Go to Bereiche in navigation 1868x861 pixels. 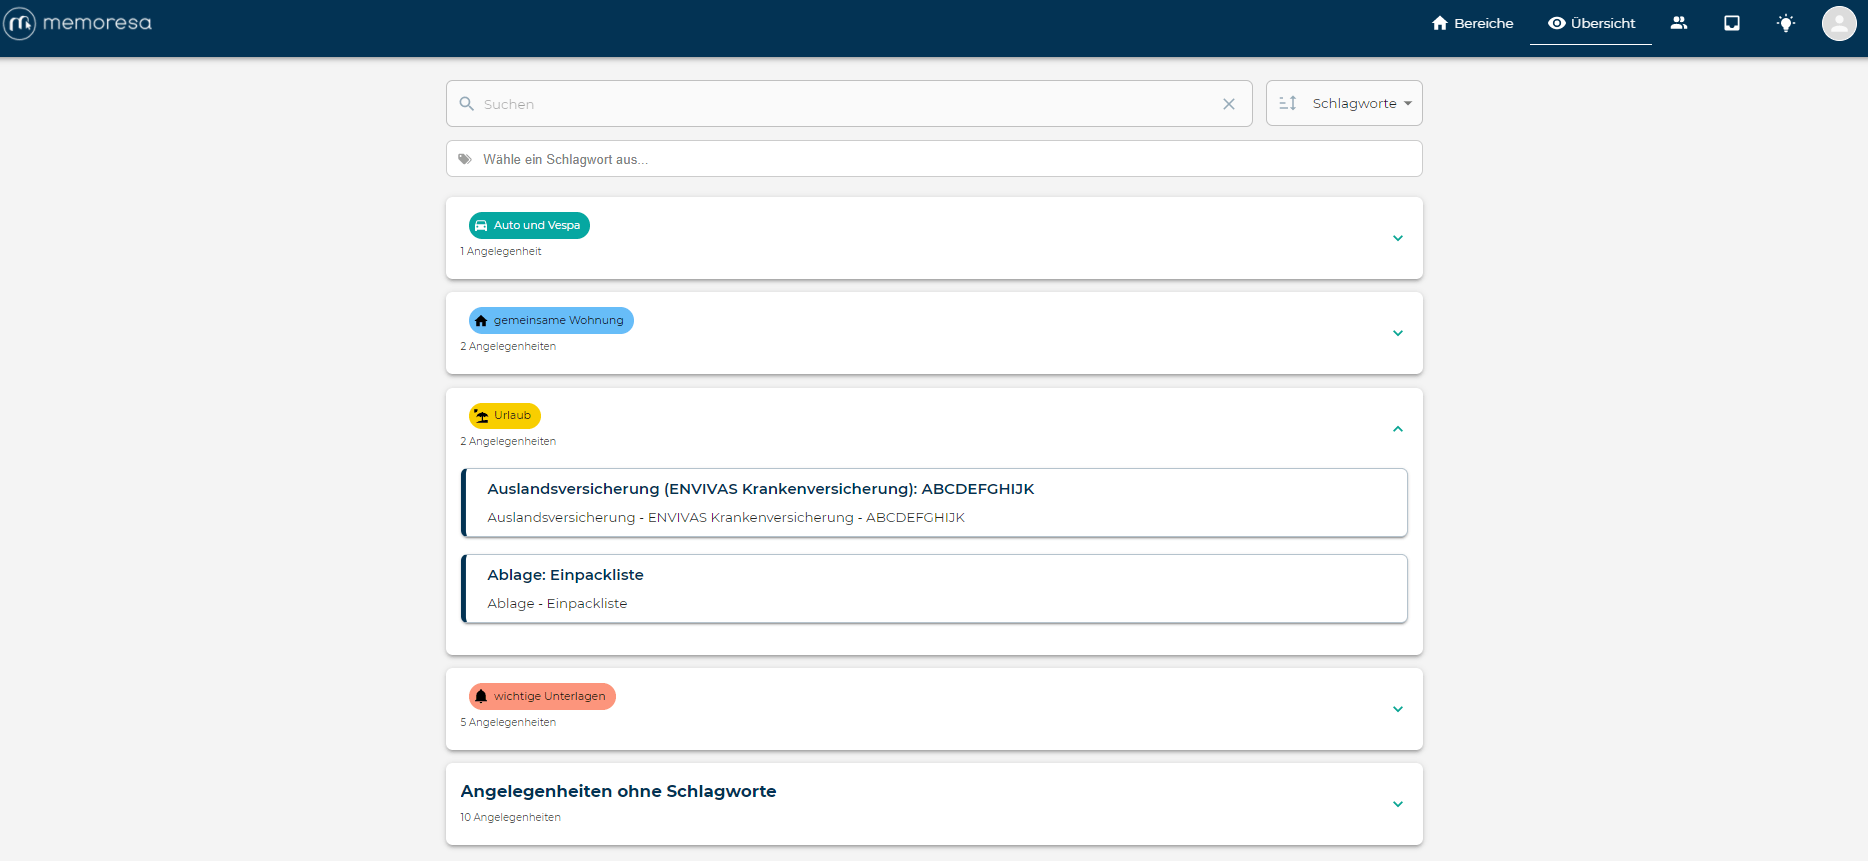(x=1472, y=23)
